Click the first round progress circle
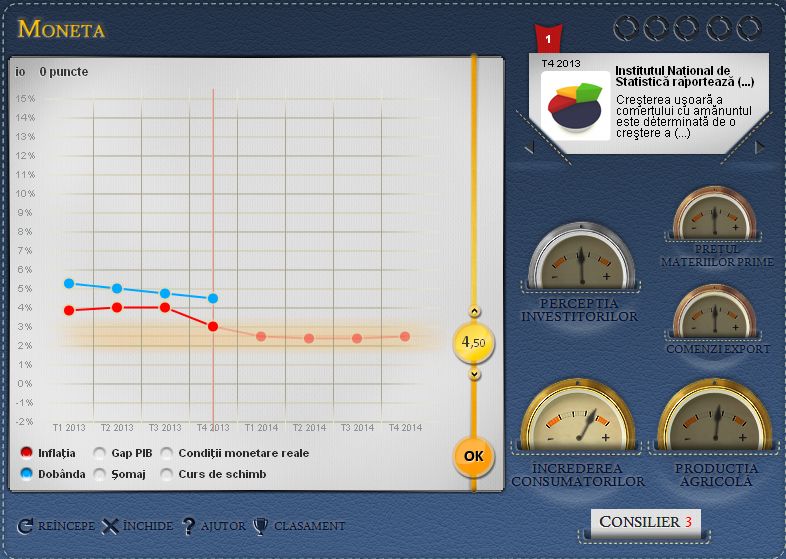The height and width of the screenshot is (559, 786). tap(626, 28)
